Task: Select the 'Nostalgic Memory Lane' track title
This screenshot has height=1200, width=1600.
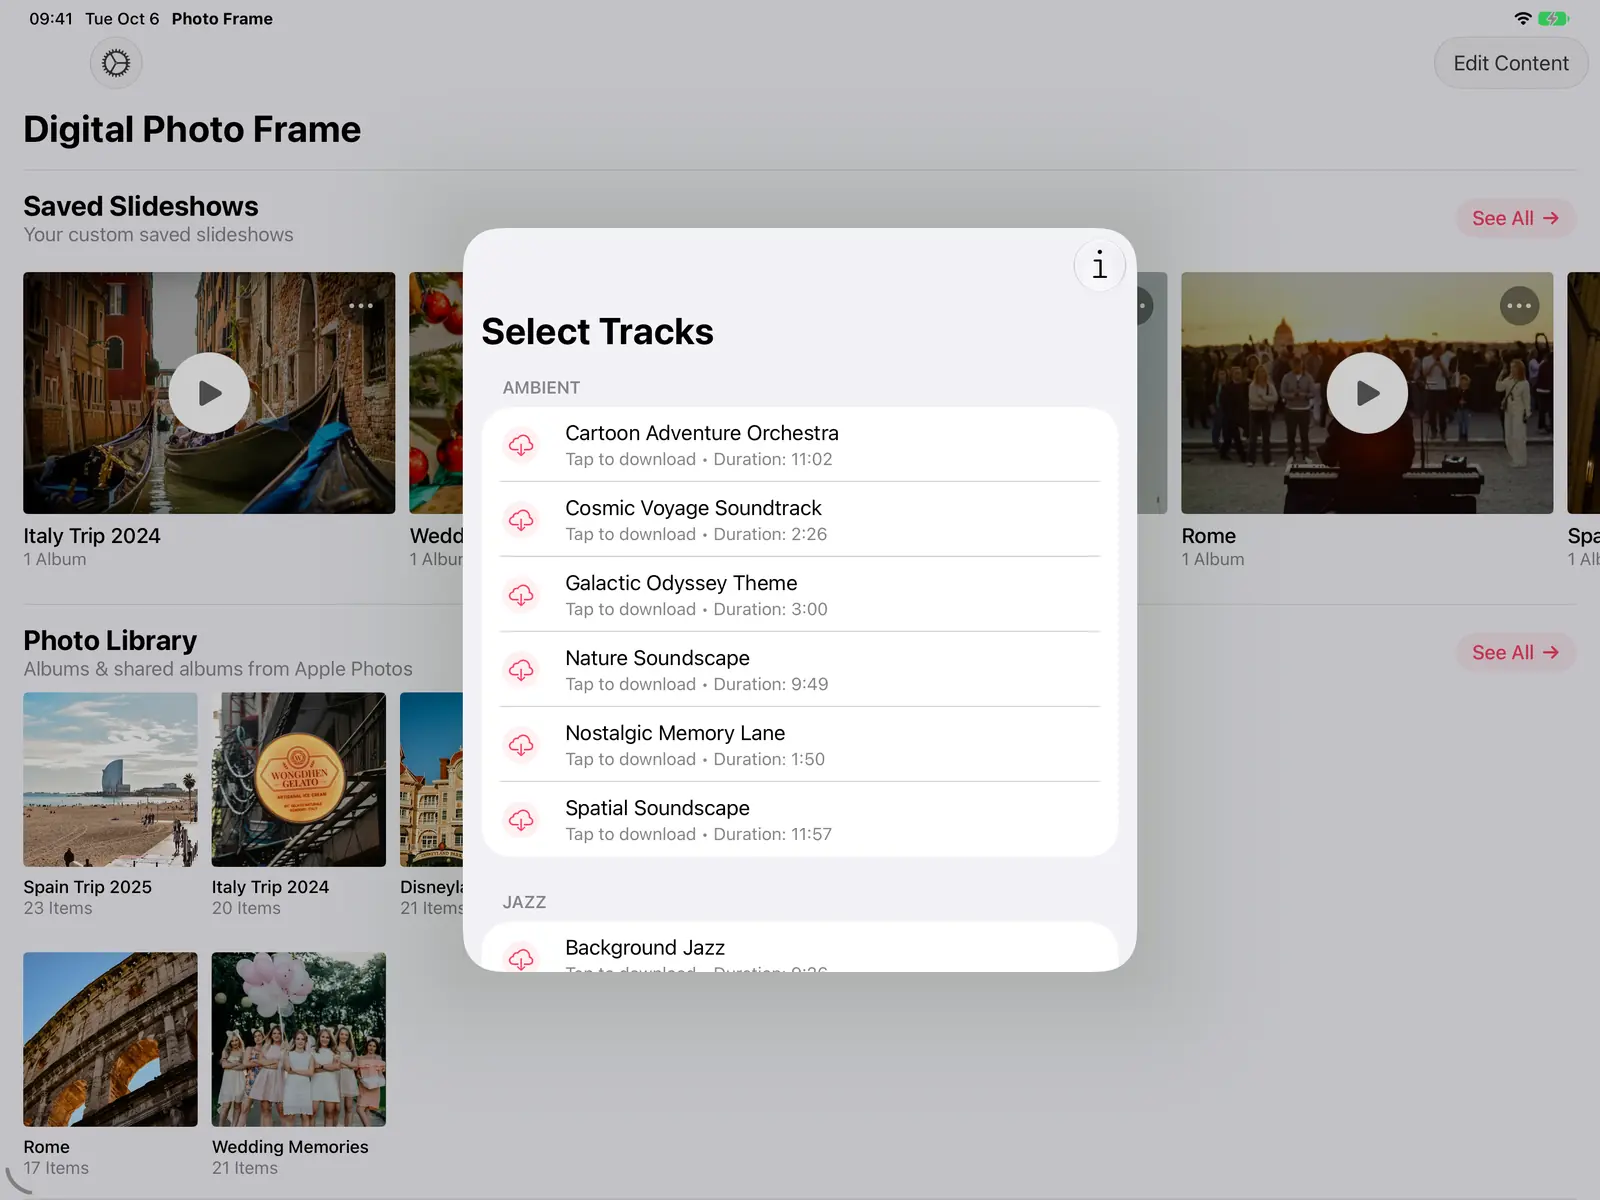Action: [x=675, y=733]
